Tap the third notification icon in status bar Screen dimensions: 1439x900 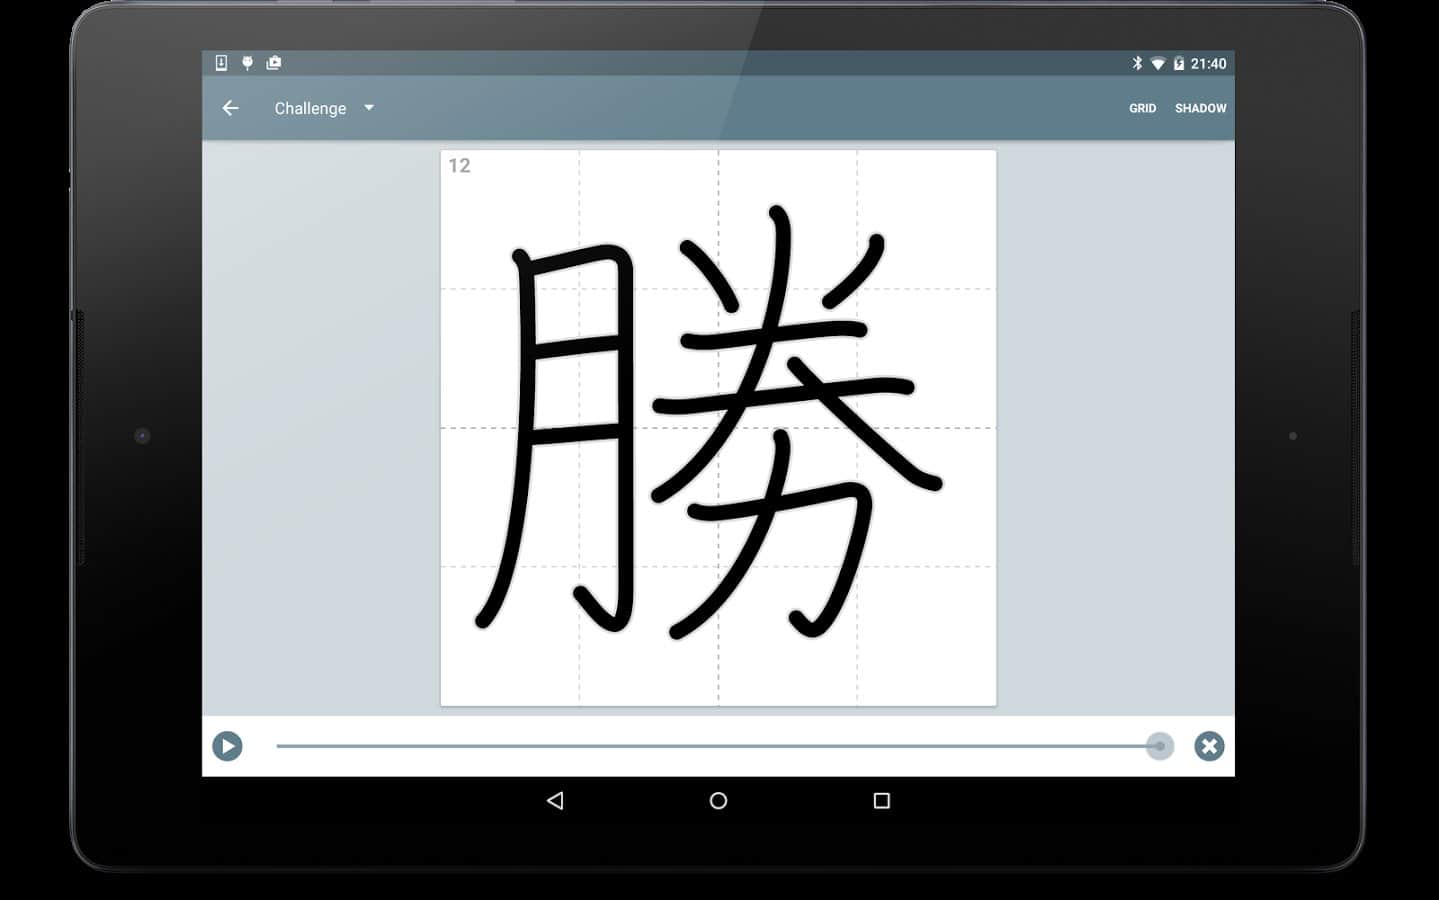tap(274, 63)
